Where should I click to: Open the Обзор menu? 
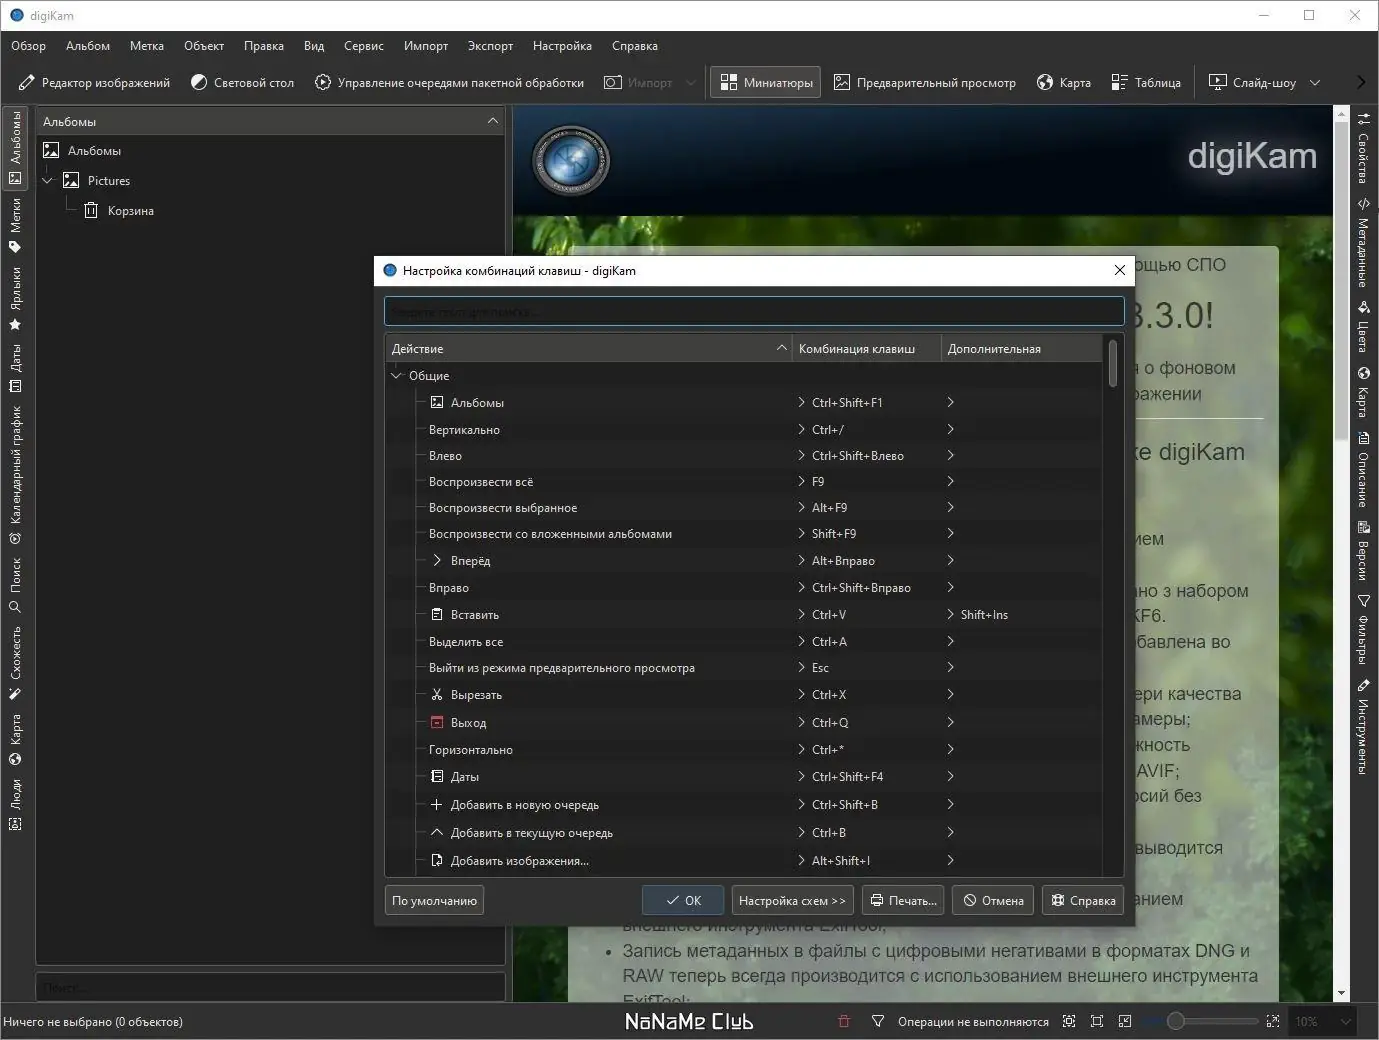(x=29, y=46)
